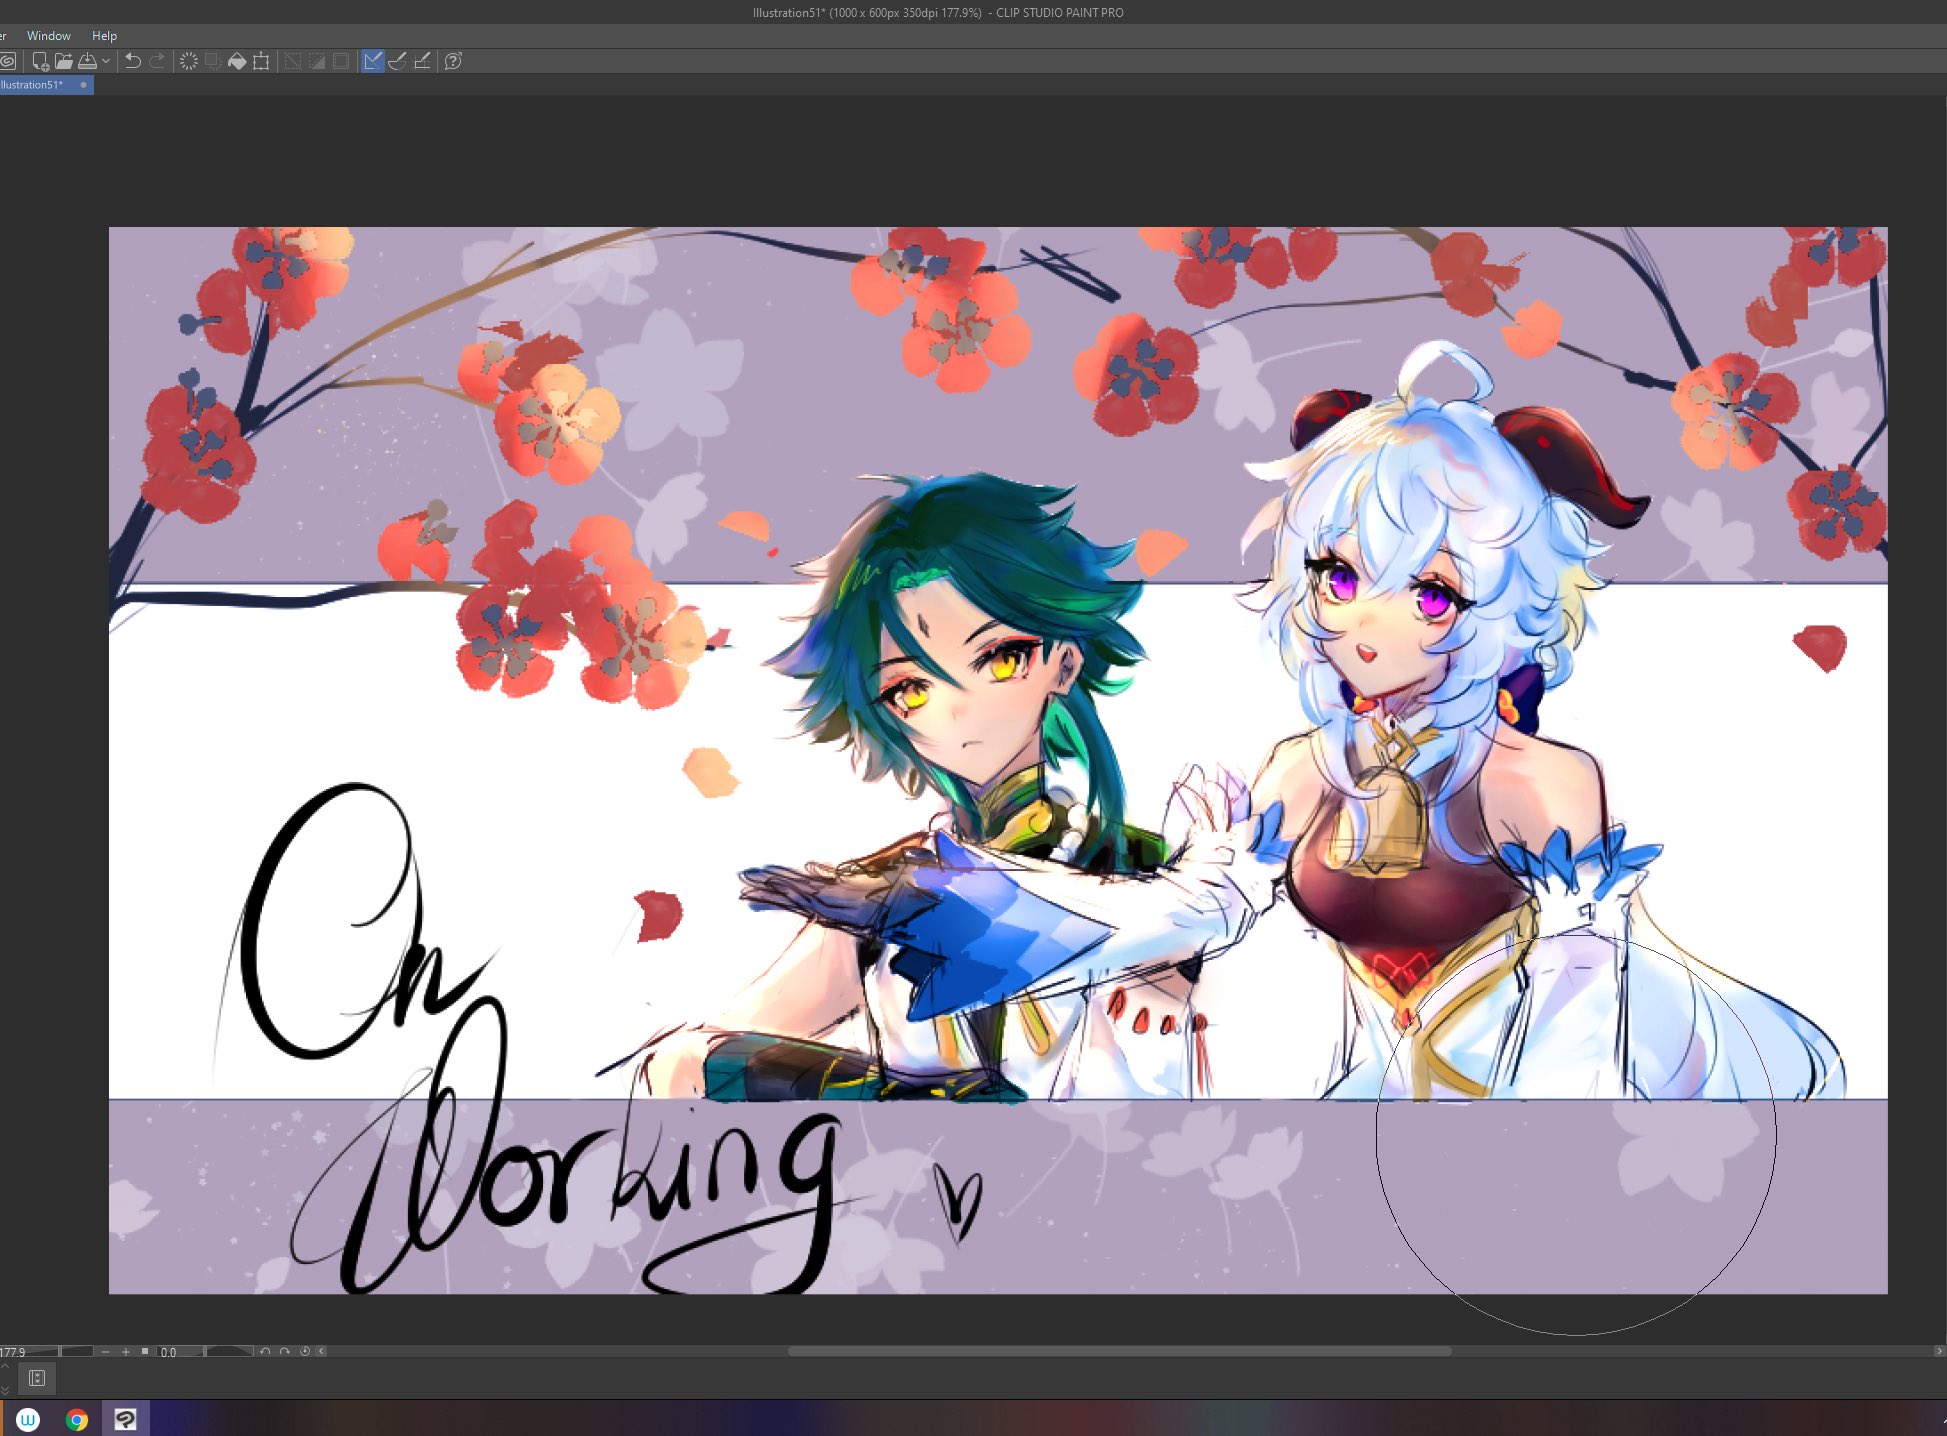Click fit-to-screen square icon
1947x1436 pixels.
click(145, 1351)
